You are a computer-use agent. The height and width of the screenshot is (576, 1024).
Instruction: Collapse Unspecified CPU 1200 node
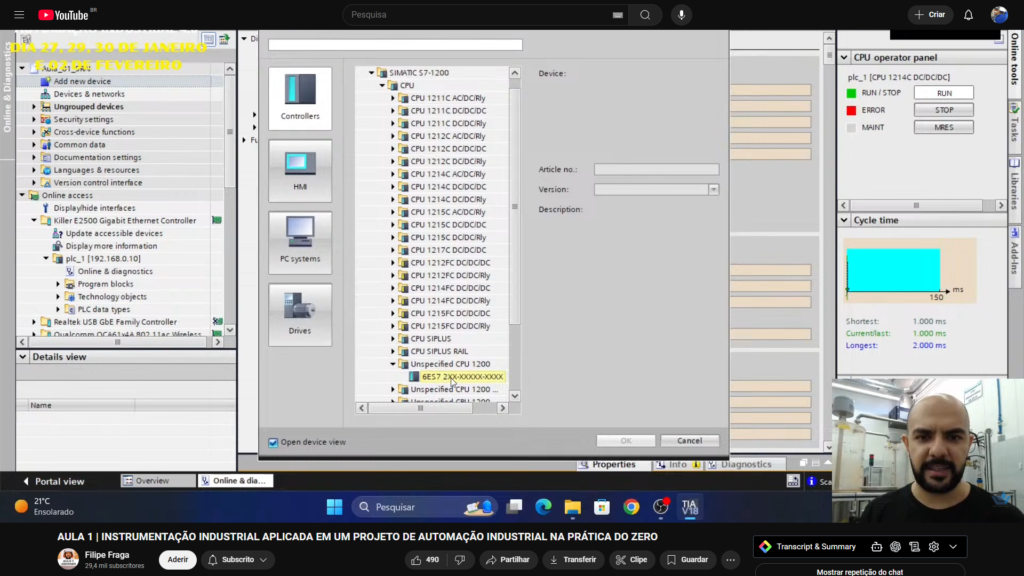(x=393, y=364)
